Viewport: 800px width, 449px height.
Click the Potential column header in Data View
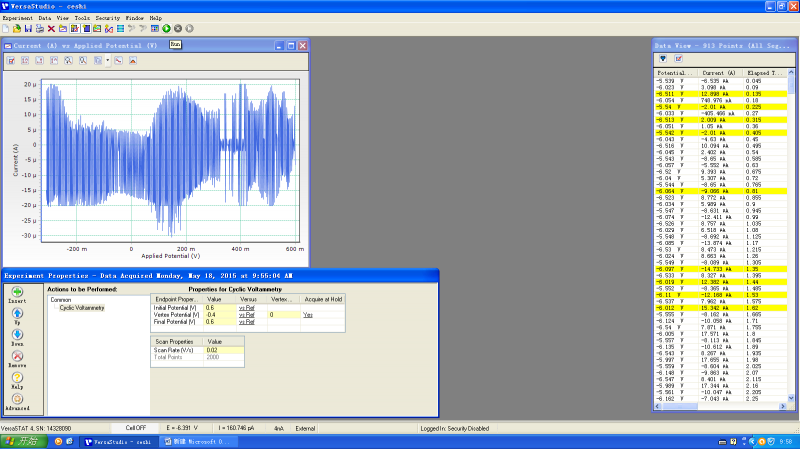[675, 73]
